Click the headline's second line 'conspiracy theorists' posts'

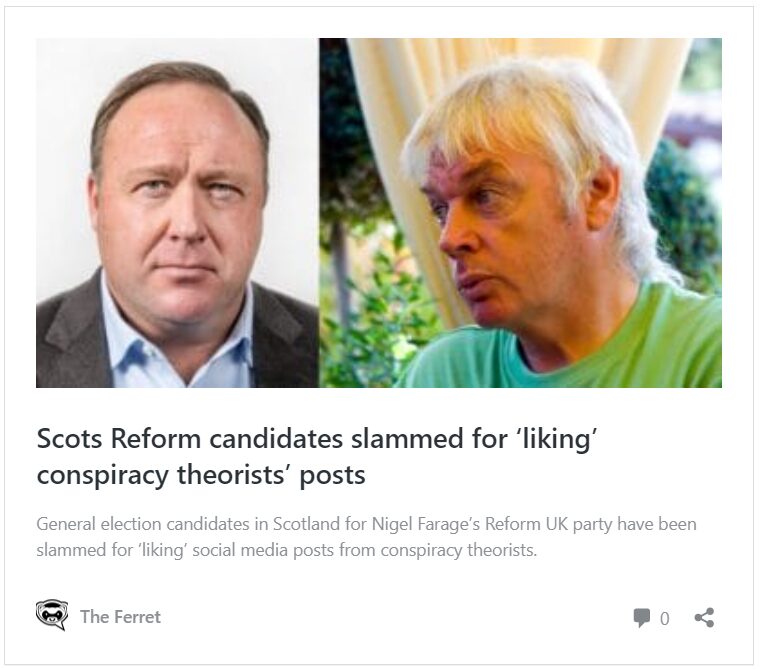201,475
